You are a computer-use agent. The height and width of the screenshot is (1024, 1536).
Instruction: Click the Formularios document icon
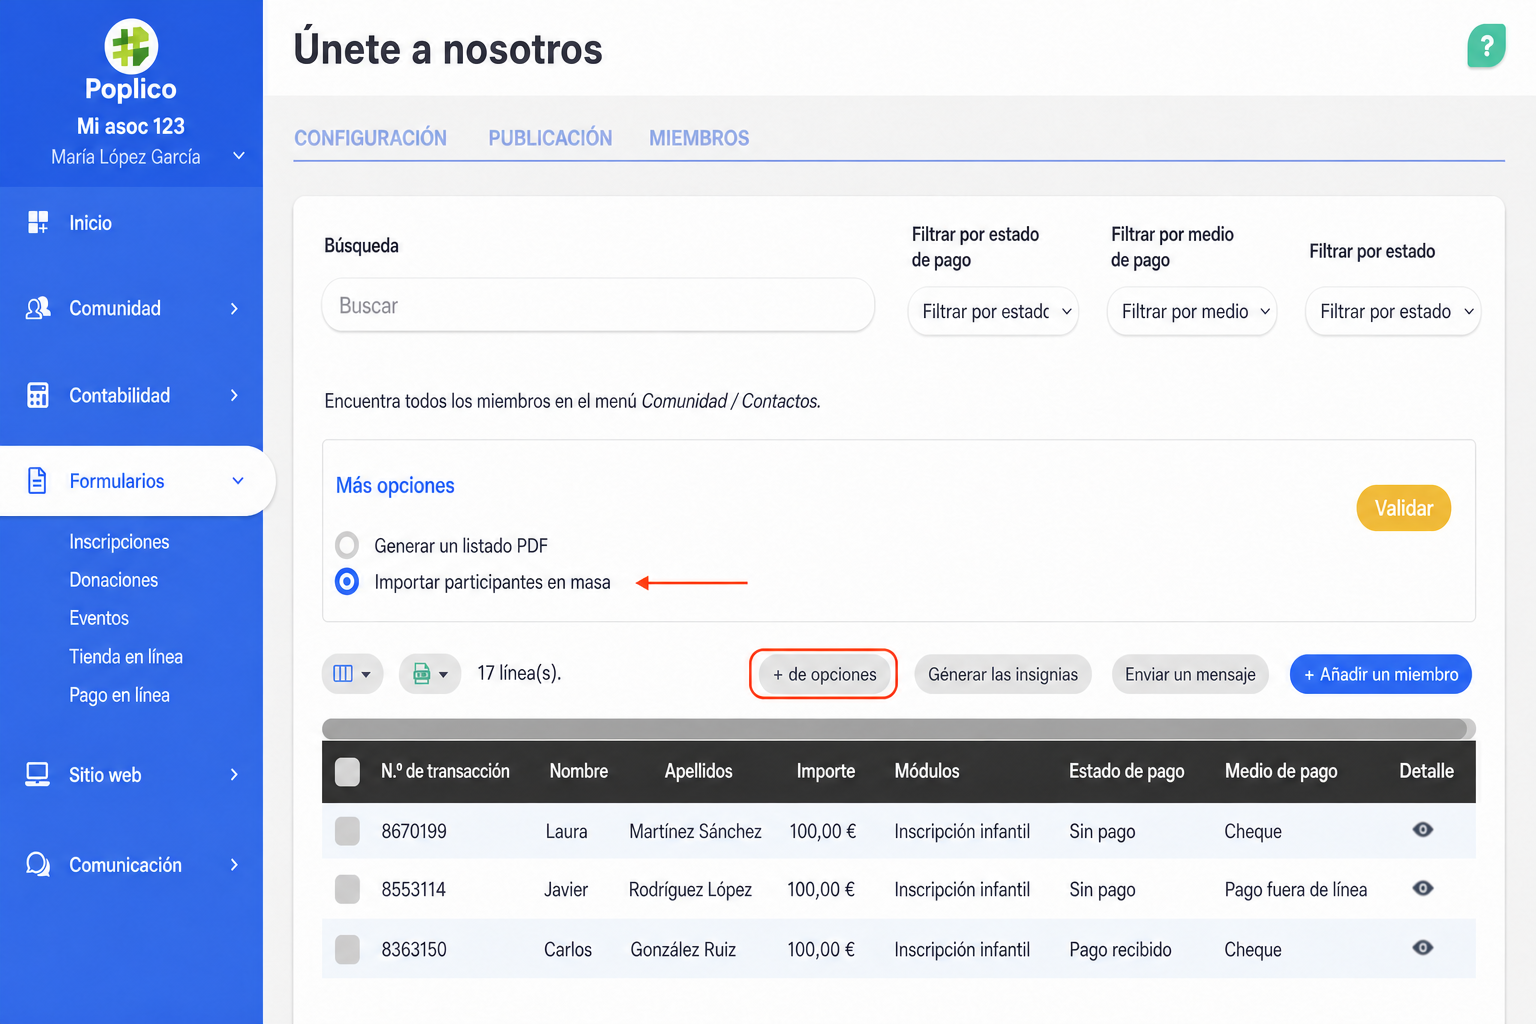[x=37, y=481]
